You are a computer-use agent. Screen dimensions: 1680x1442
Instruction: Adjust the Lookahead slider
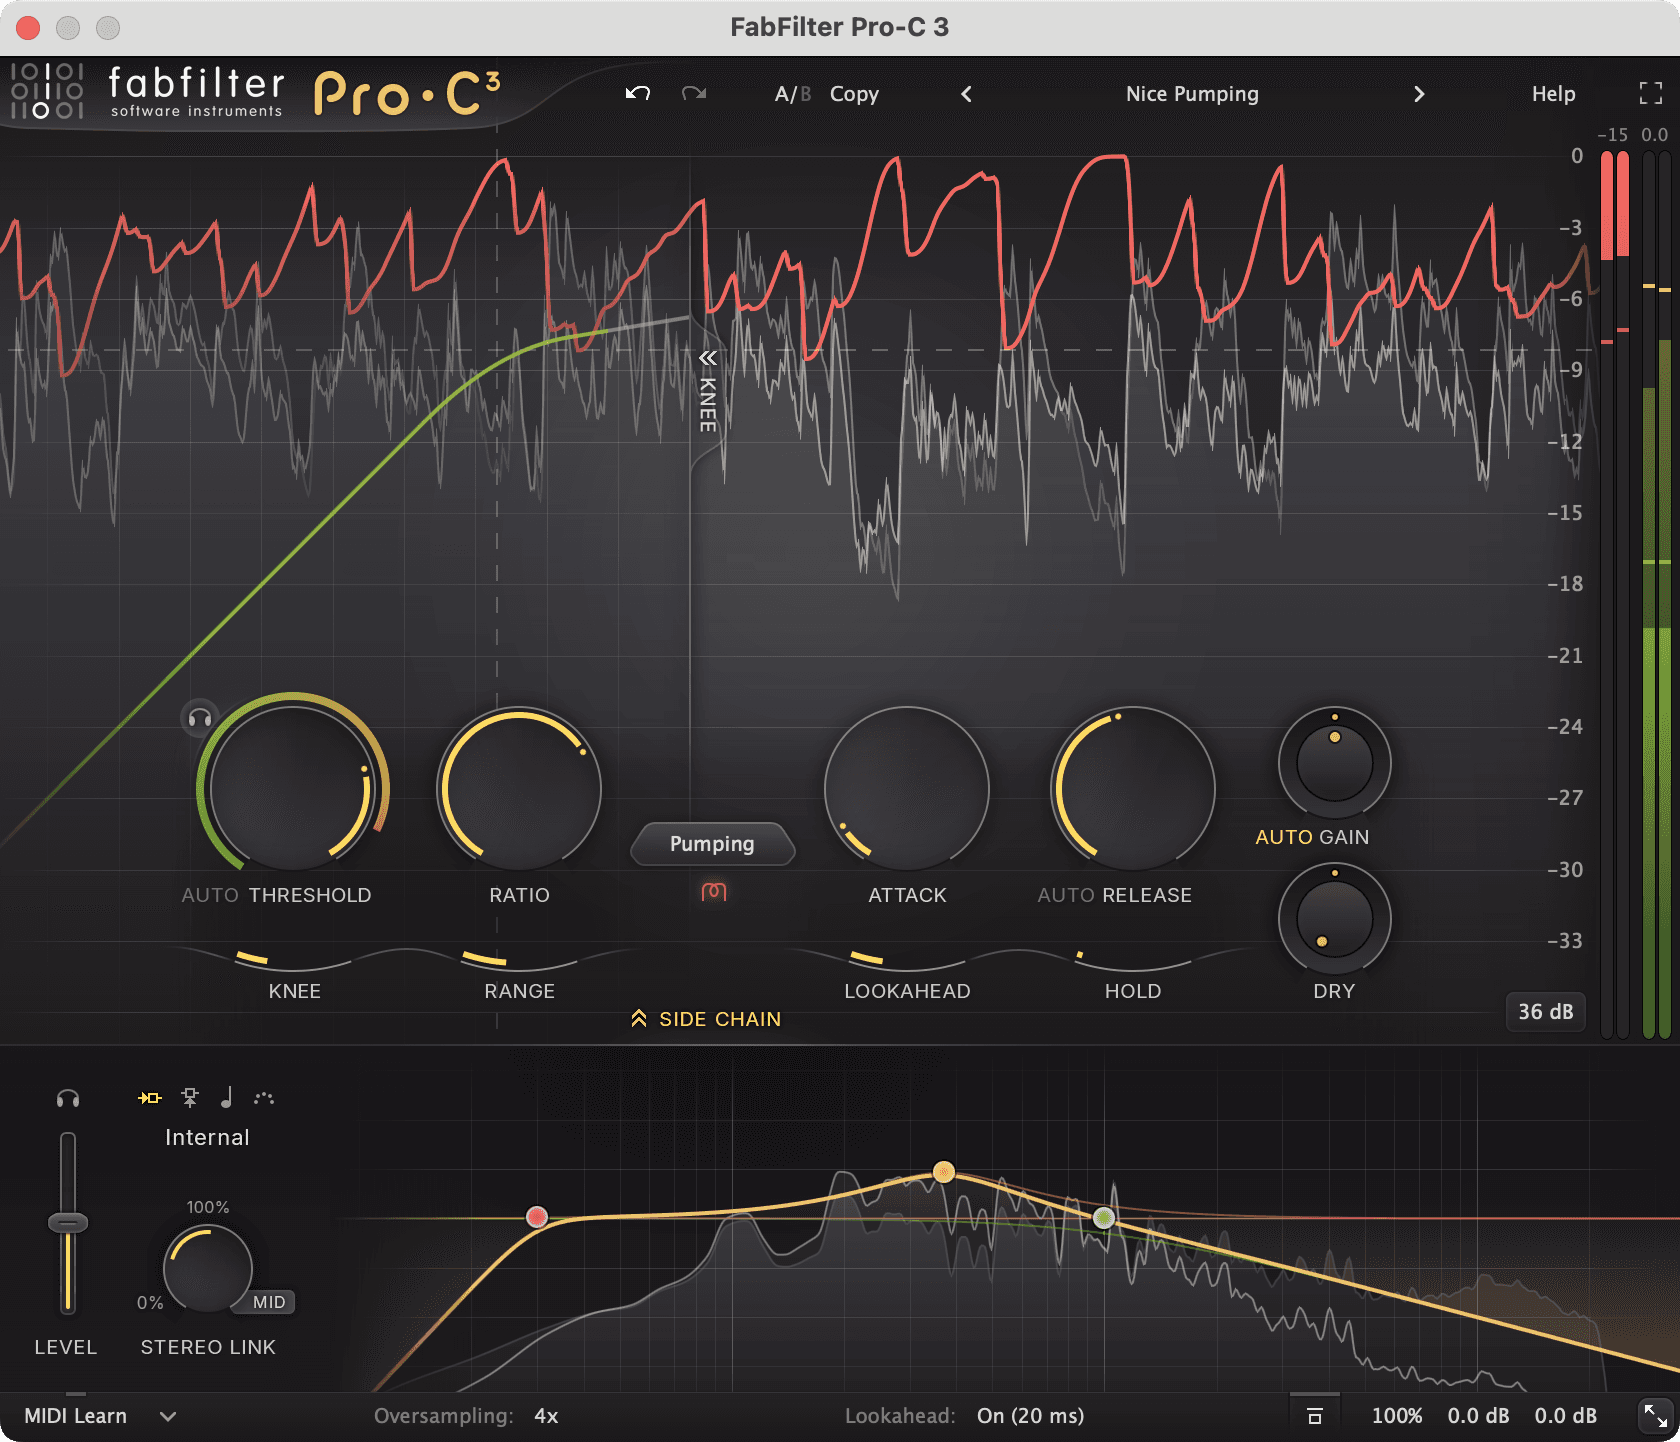[x=907, y=960]
